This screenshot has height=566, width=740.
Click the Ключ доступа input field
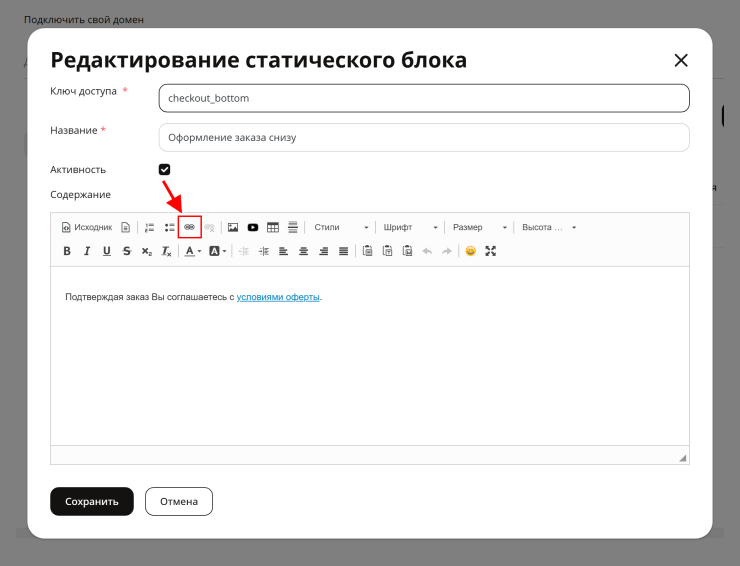coord(424,98)
